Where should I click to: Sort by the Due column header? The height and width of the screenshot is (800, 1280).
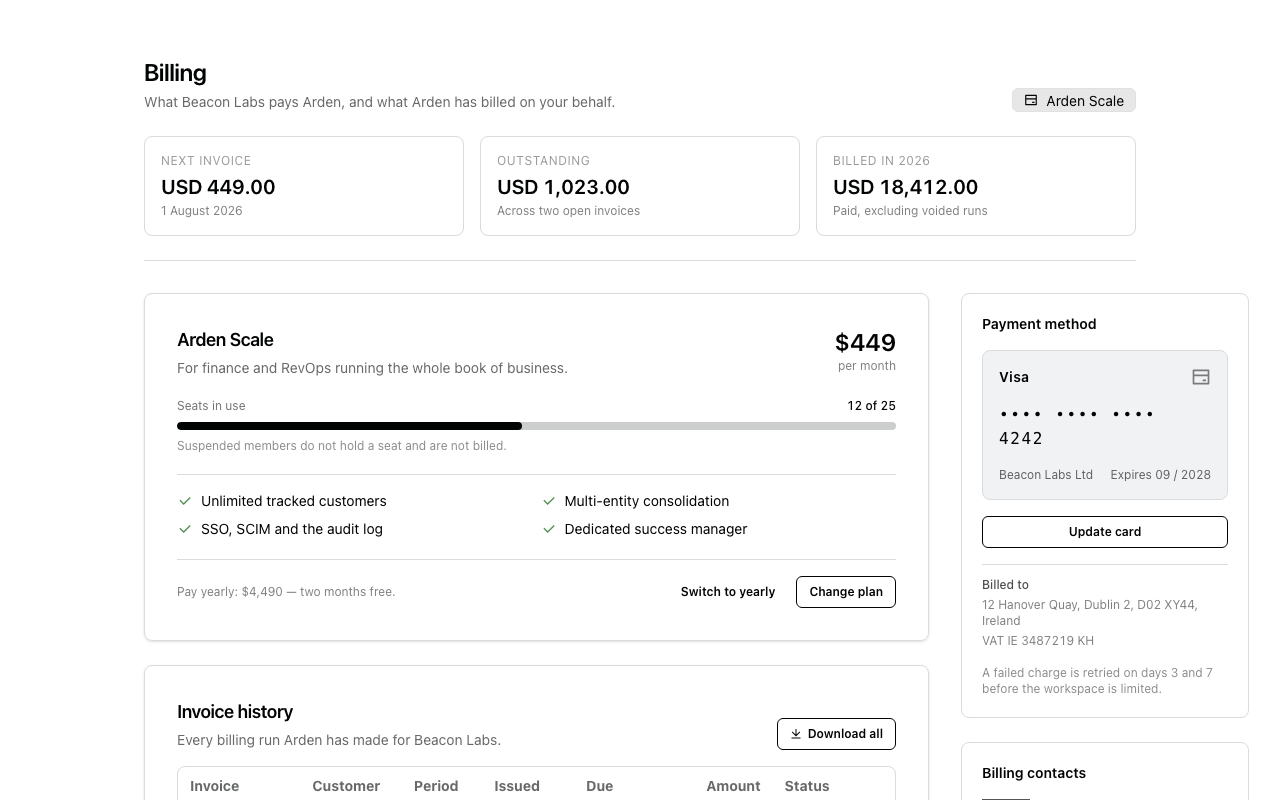pos(600,786)
